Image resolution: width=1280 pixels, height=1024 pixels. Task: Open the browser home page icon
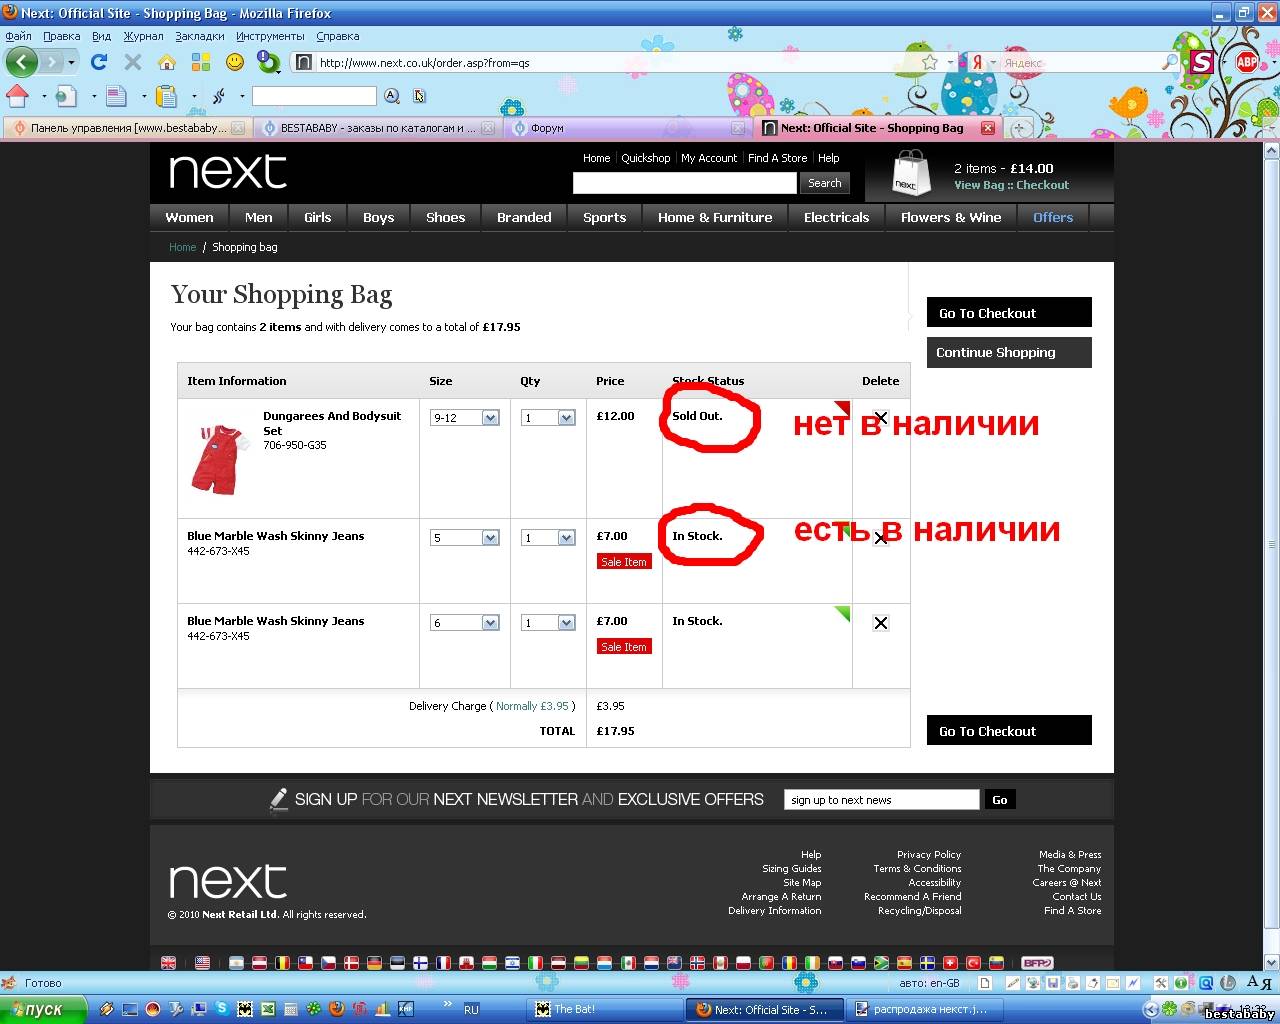[167, 62]
